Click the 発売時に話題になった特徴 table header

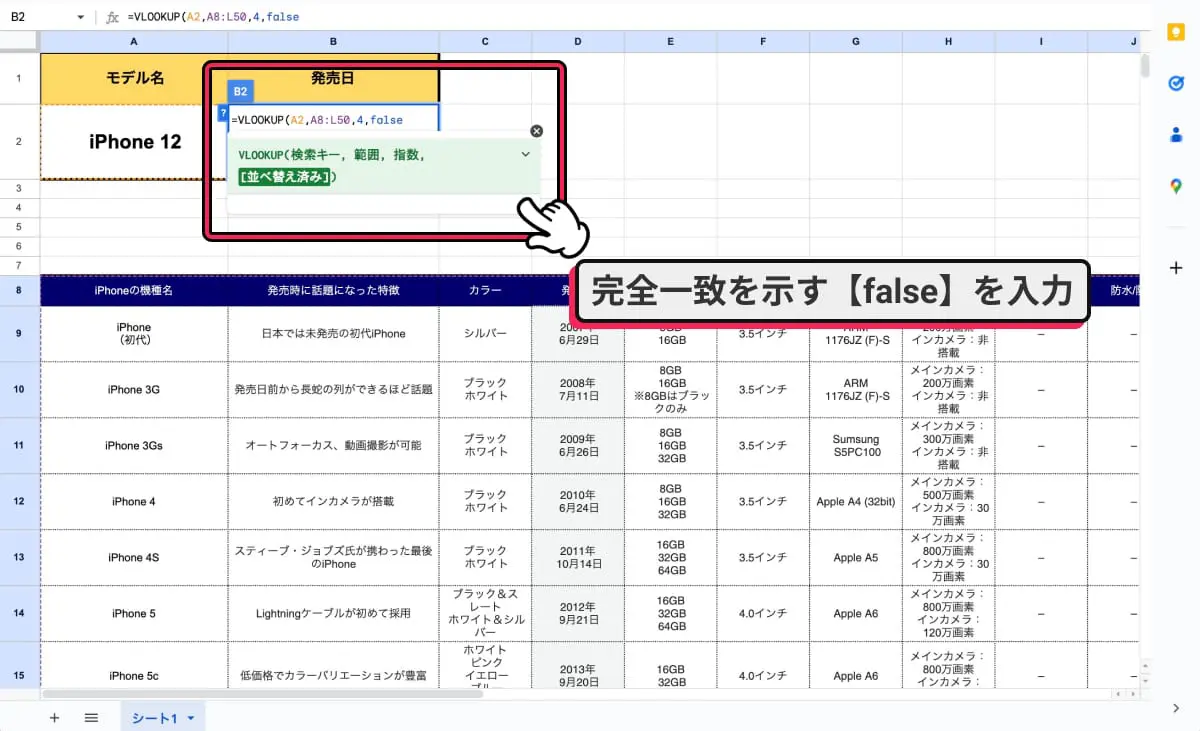(x=333, y=290)
